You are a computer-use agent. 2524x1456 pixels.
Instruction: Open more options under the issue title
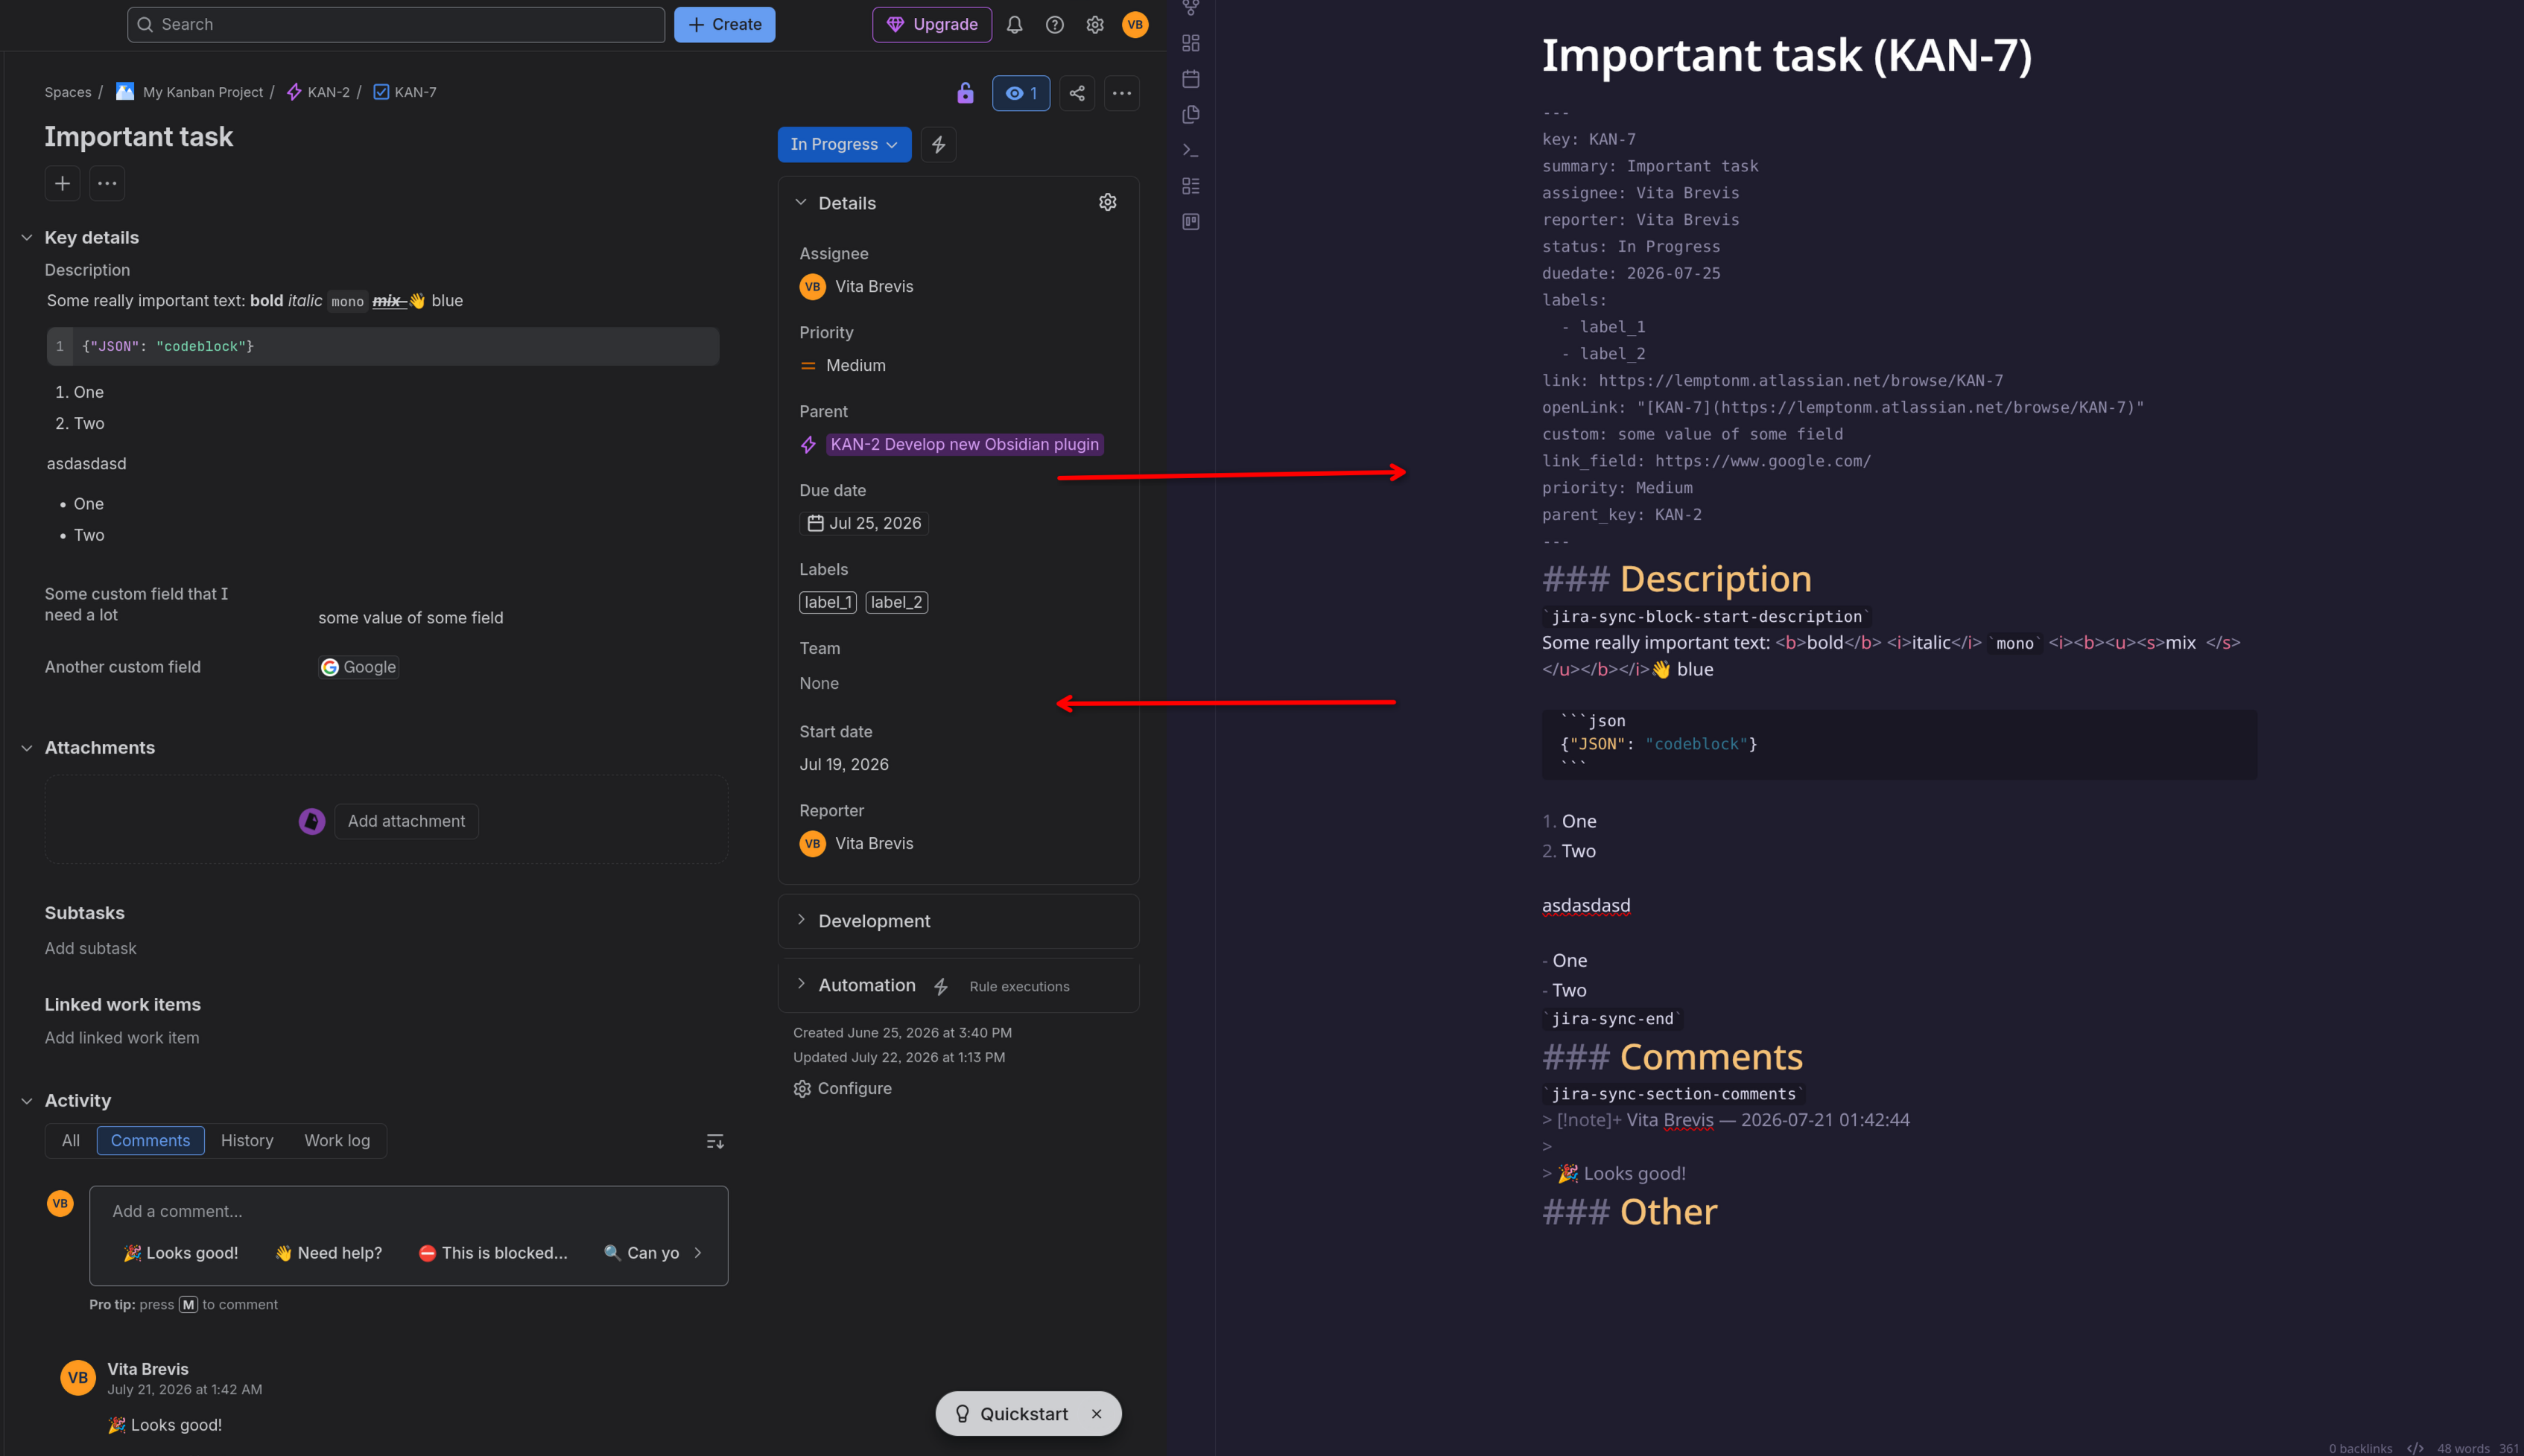tap(107, 183)
